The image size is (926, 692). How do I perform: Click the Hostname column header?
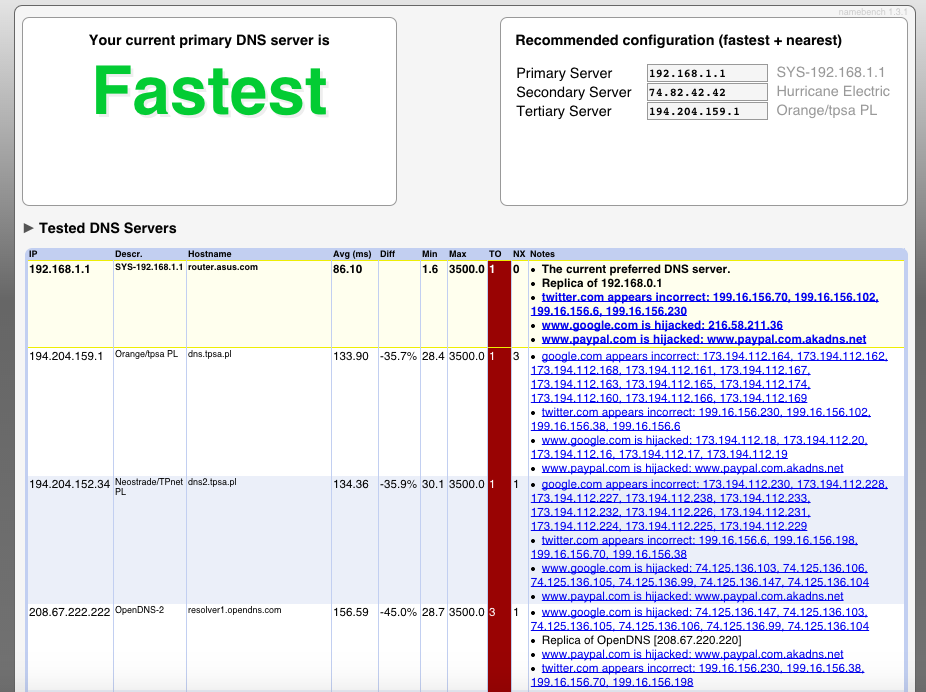209,254
